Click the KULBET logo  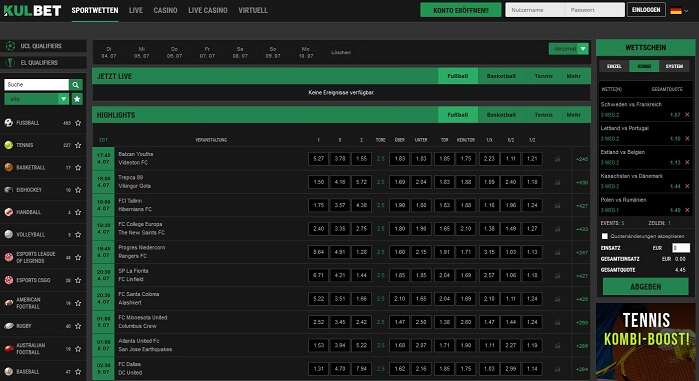tap(32, 10)
